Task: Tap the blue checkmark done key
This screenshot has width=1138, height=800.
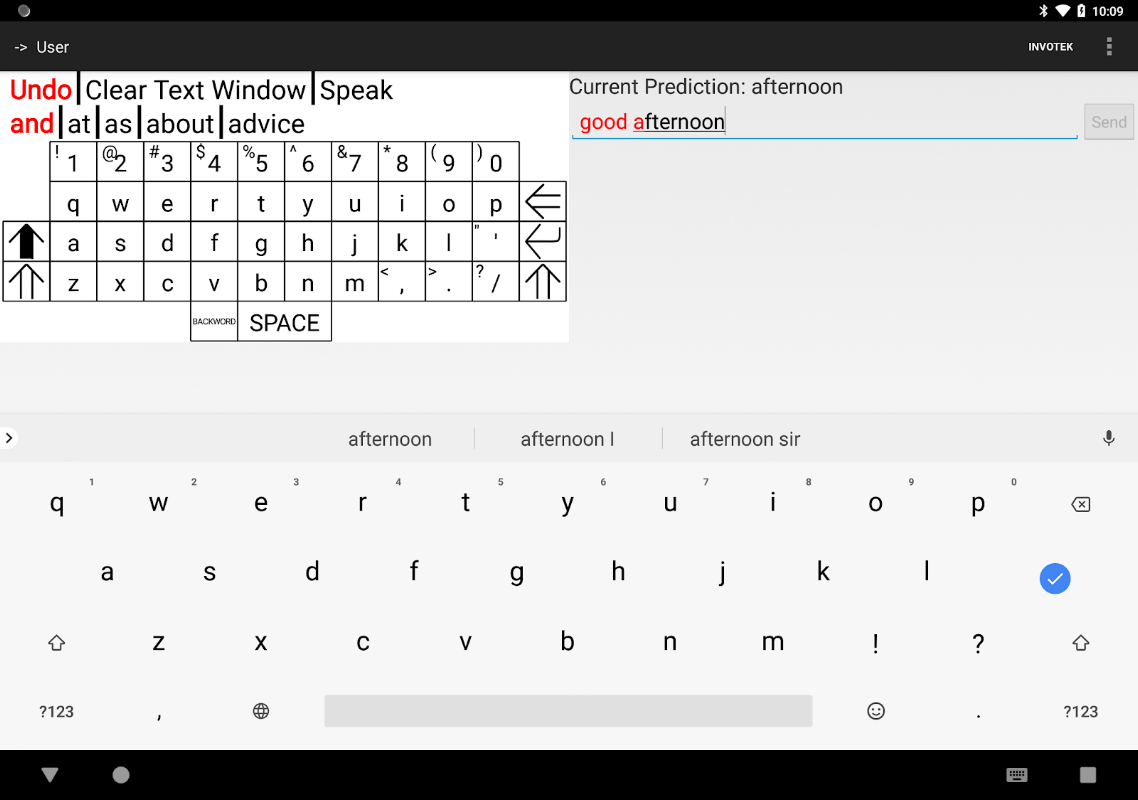Action: tap(1055, 579)
